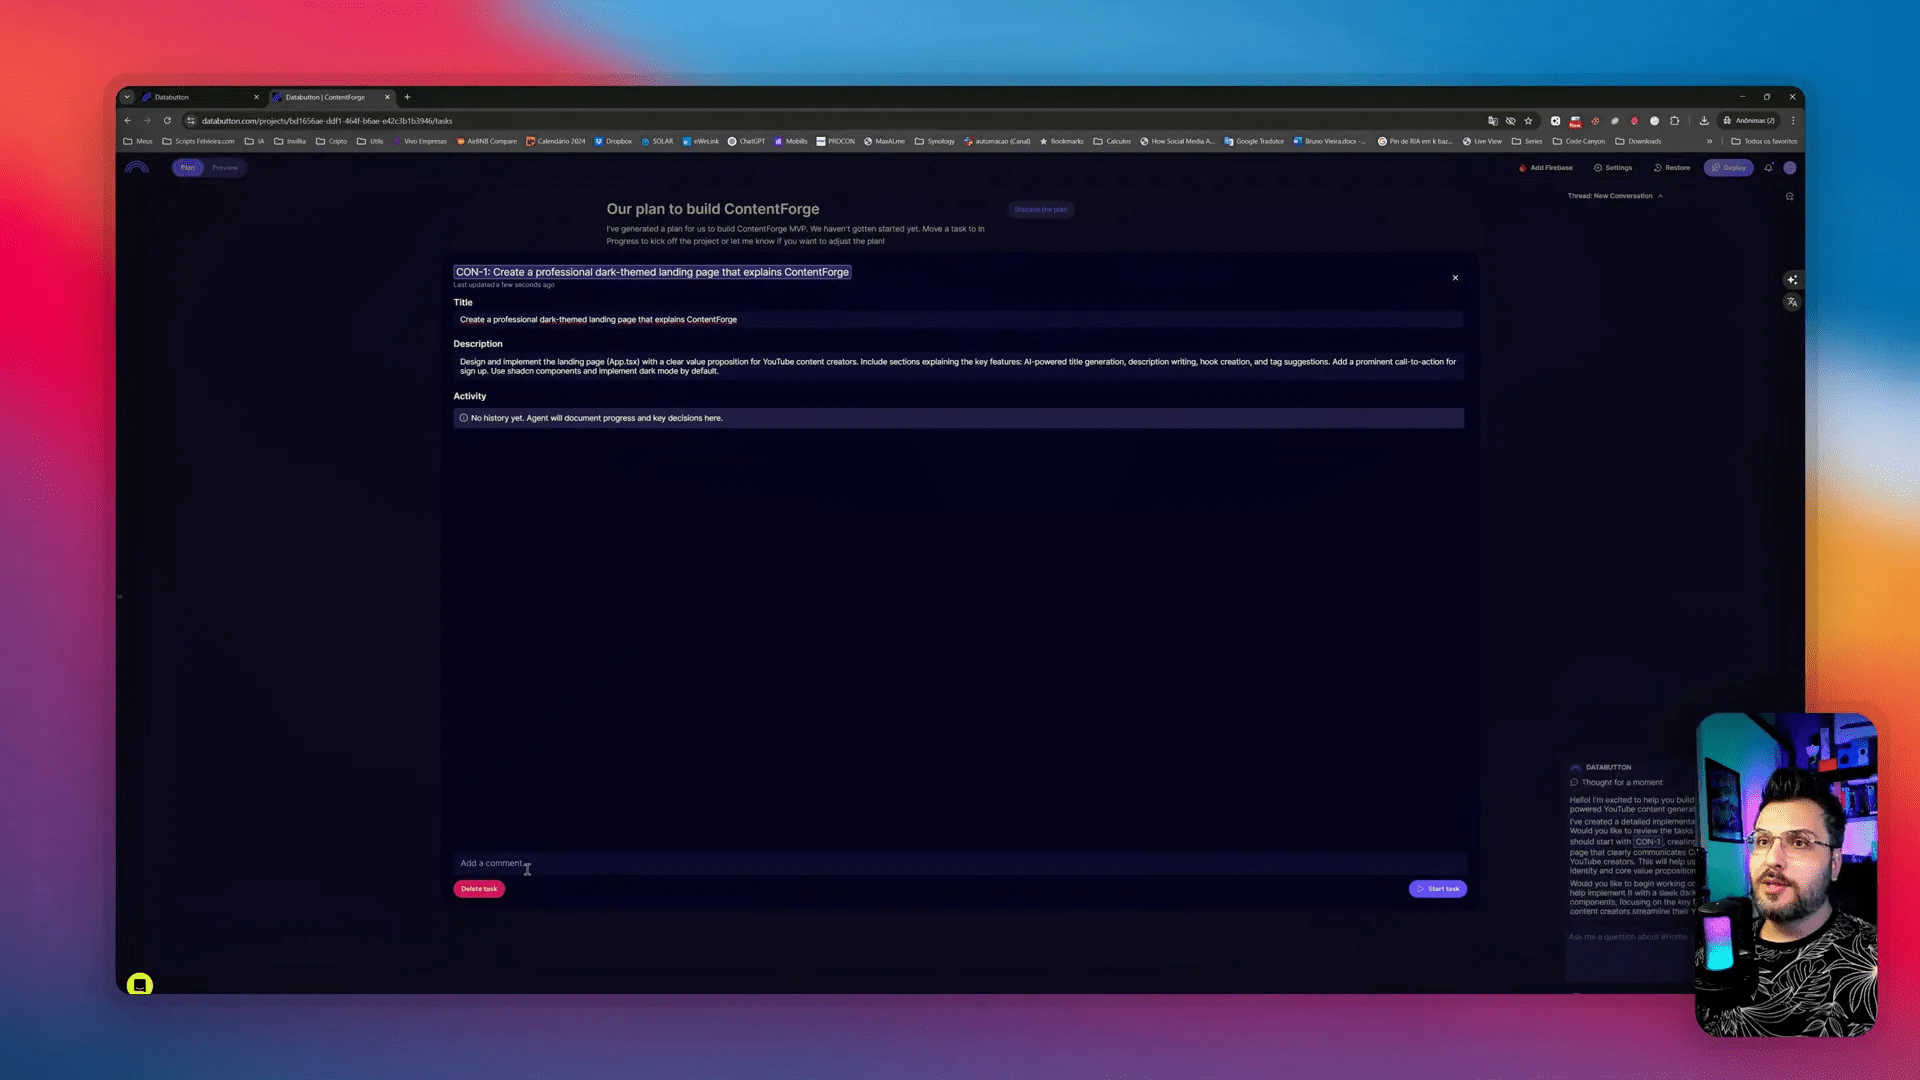Select the Plan mode toggle
This screenshot has height=1080, width=1920.
coord(188,168)
